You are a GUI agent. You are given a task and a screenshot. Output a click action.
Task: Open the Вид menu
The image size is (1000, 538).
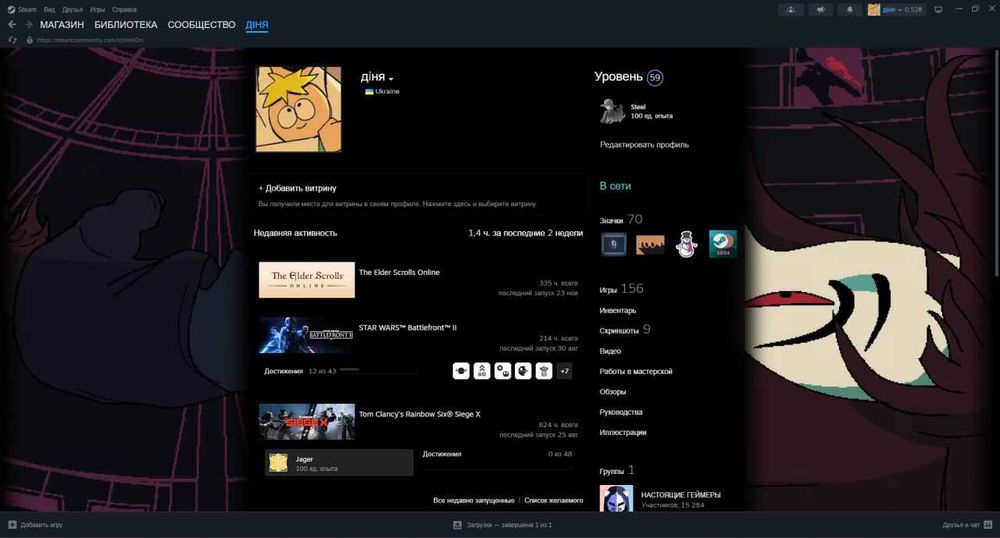coord(49,10)
